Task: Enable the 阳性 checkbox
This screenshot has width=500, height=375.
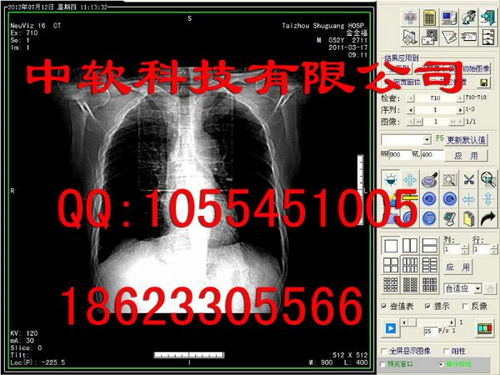Action: point(447,351)
